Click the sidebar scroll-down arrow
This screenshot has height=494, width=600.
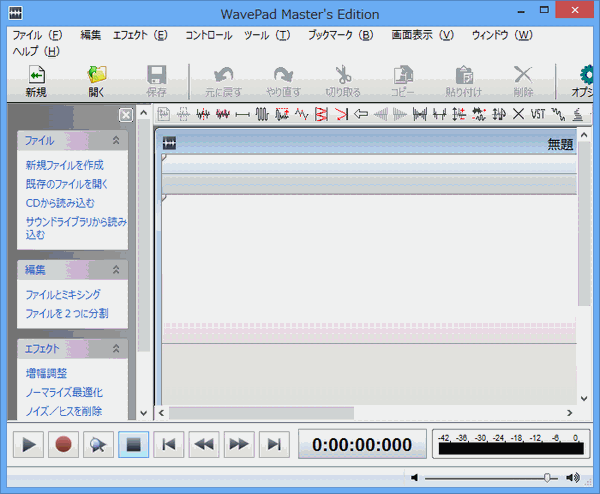point(143,413)
